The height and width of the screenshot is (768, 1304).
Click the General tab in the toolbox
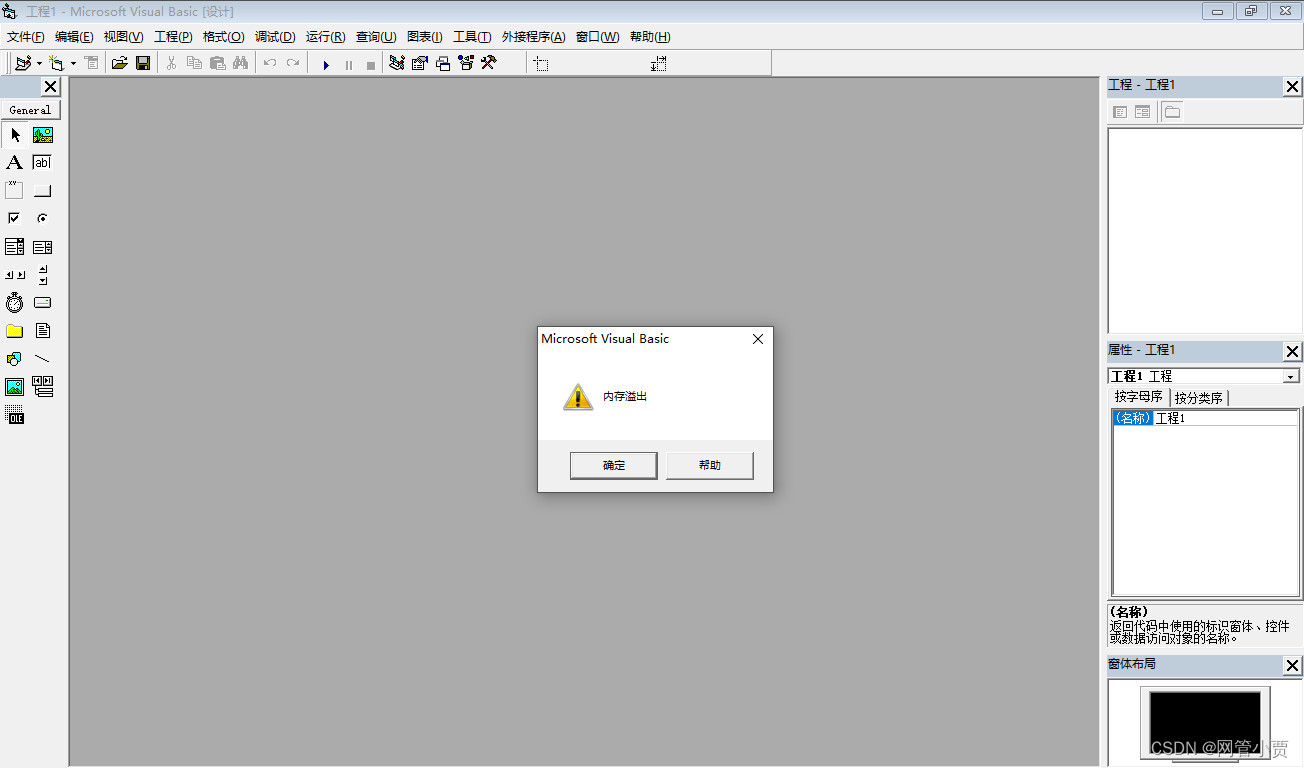(x=30, y=110)
